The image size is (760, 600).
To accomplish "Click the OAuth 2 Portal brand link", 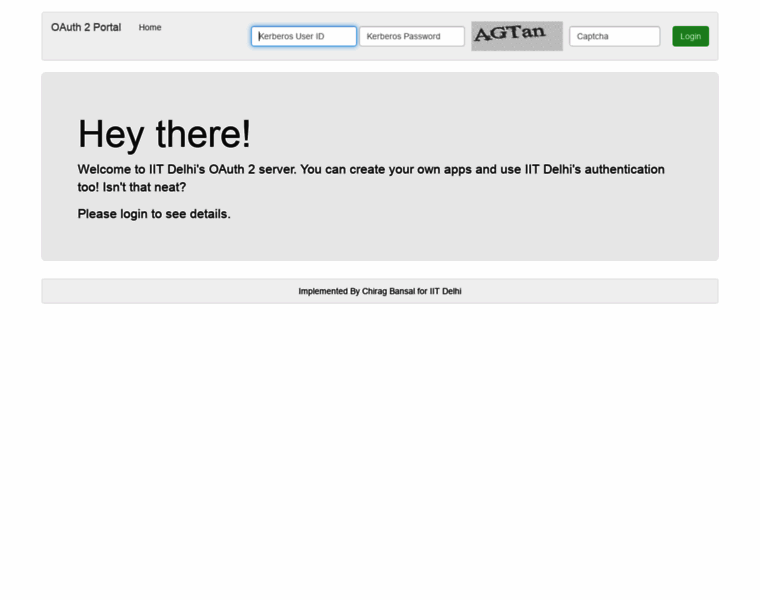I will [x=86, y=28].
